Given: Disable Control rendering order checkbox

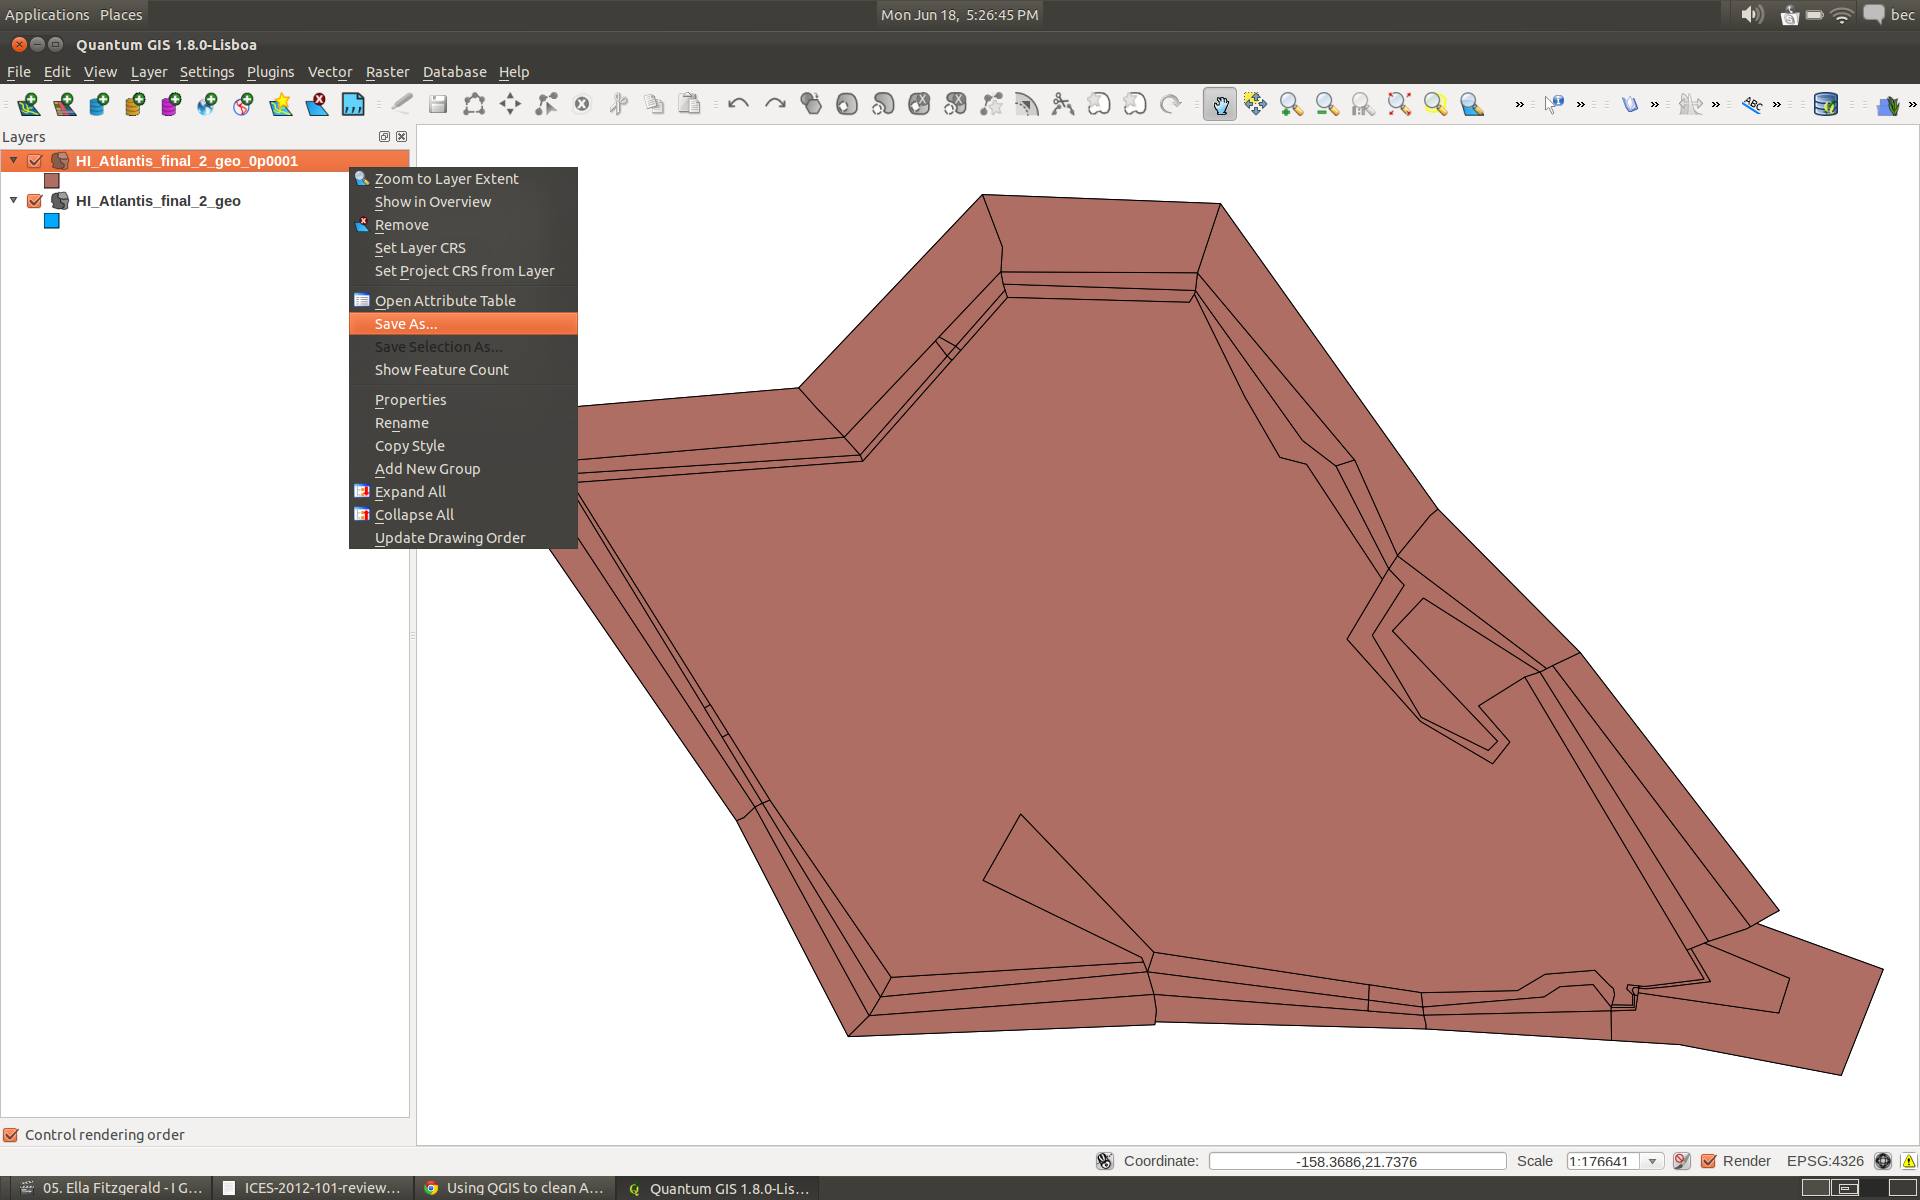Looking at the screenshot, I should tap(11, 1135).
